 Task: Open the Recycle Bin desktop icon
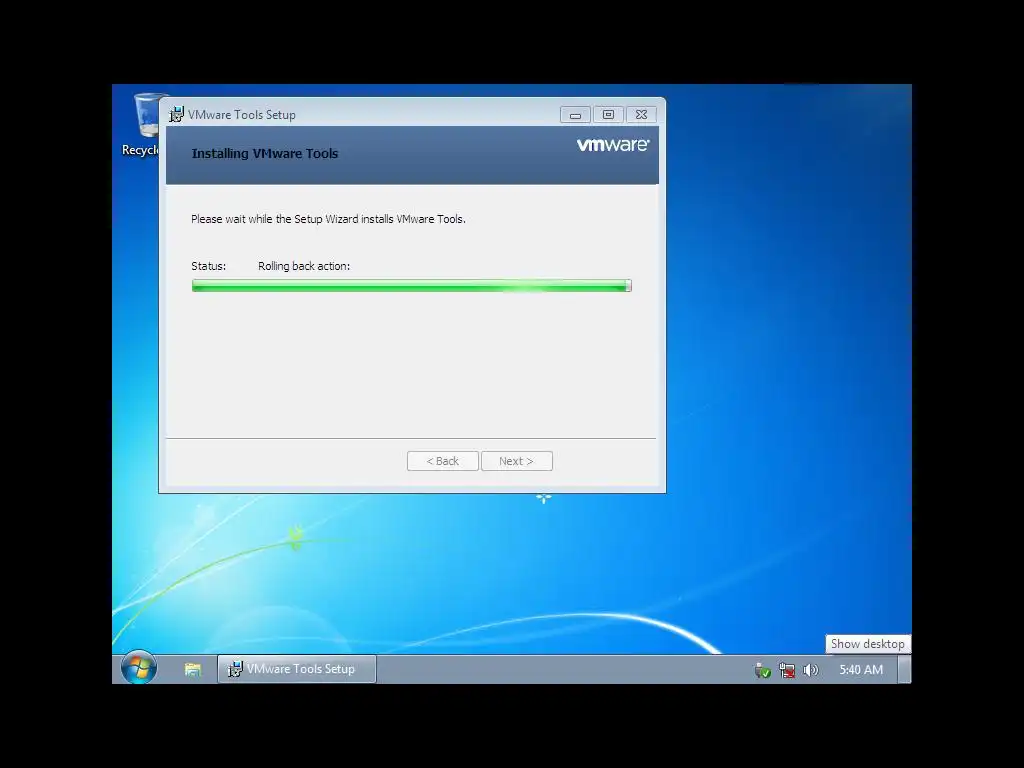click(x=142, y=124)
